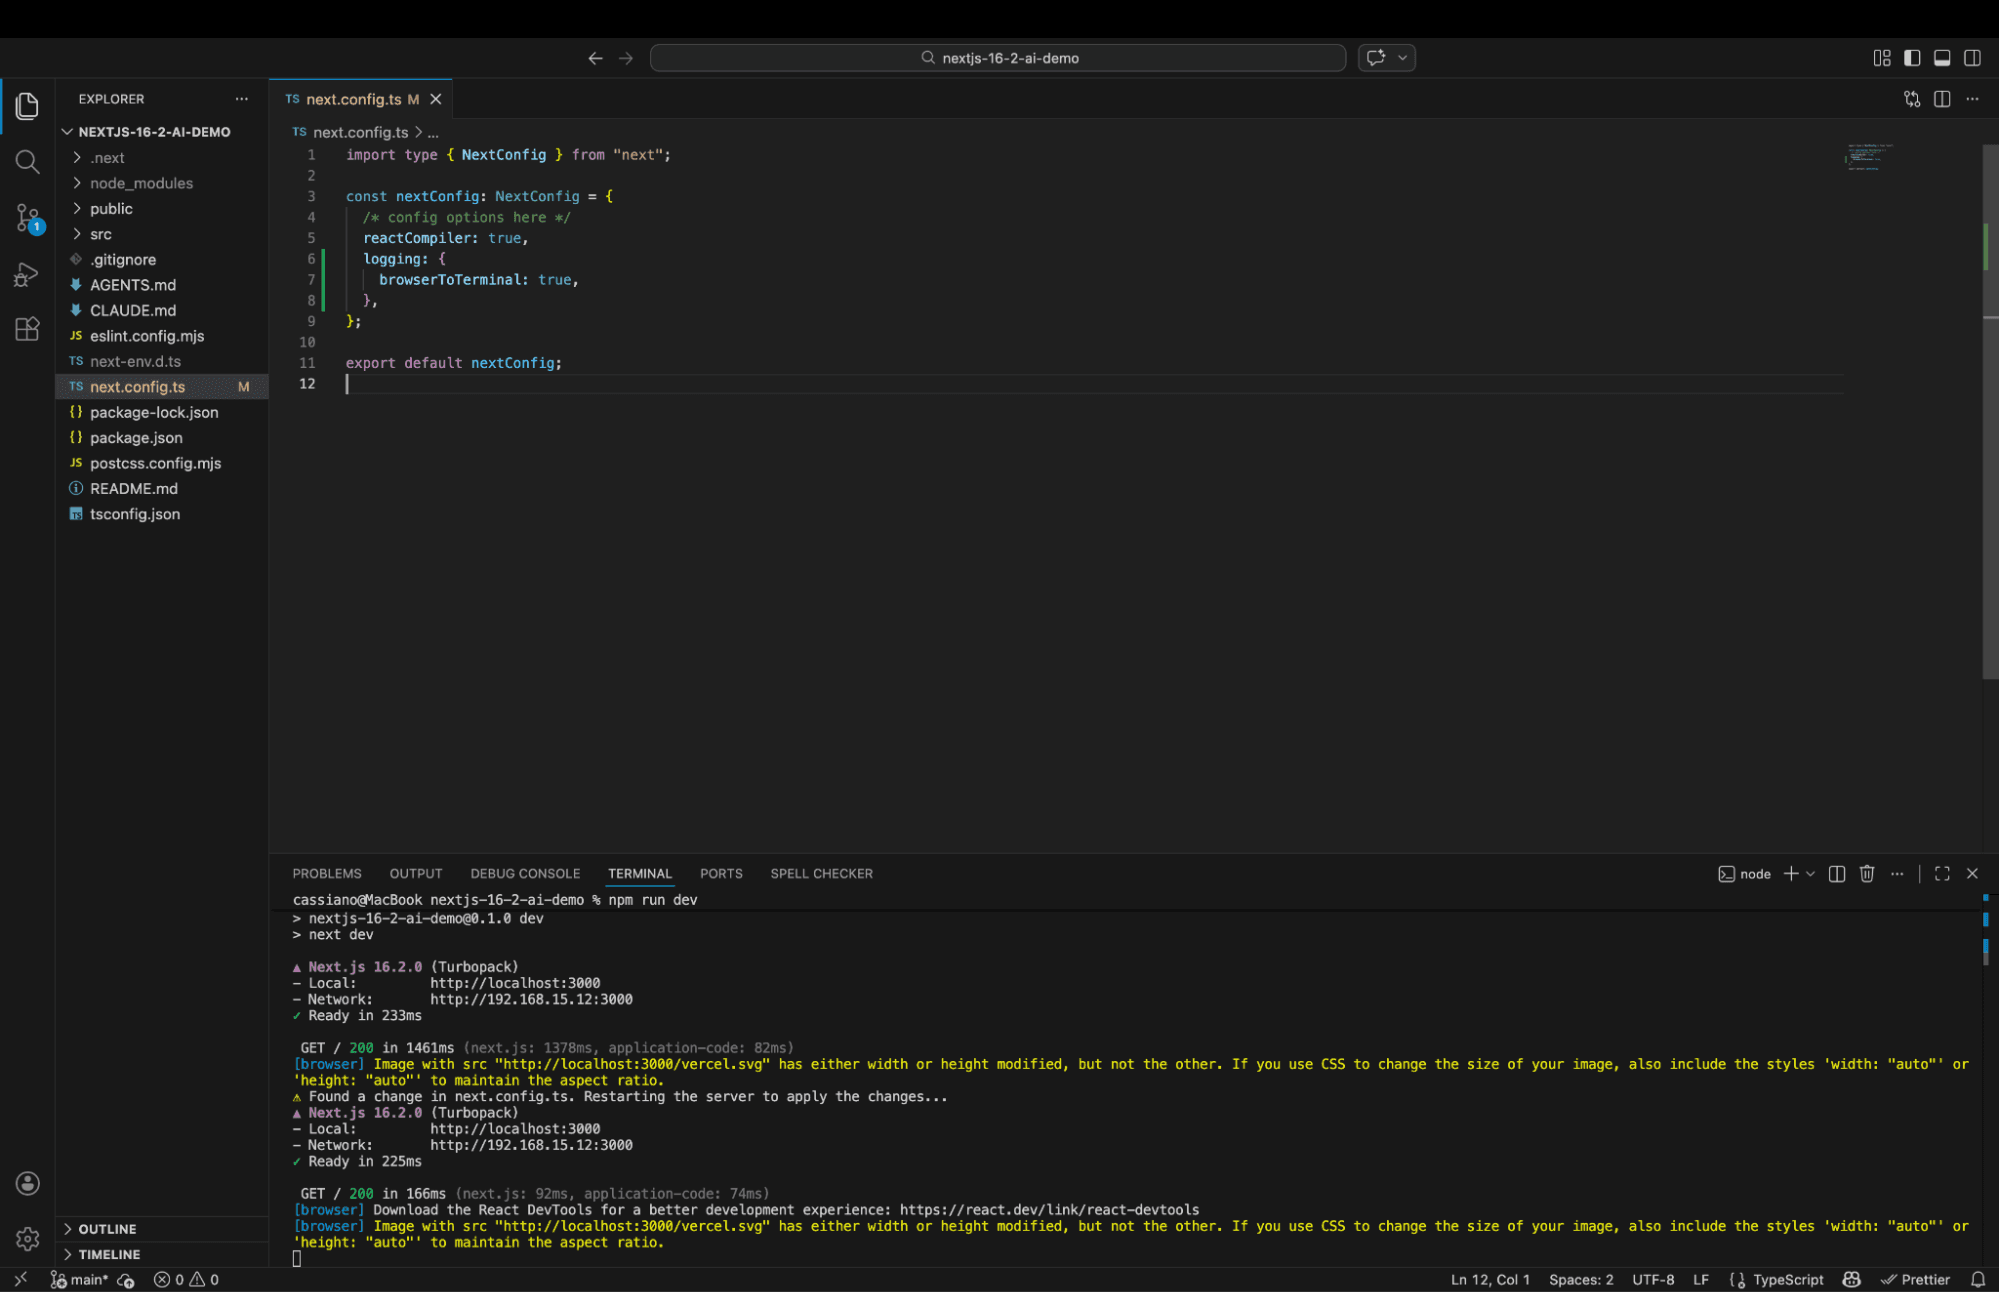Click the TypeScript language mode button
1999x1293 pixels.
pyautogui.click(x=1787, y=1279)
